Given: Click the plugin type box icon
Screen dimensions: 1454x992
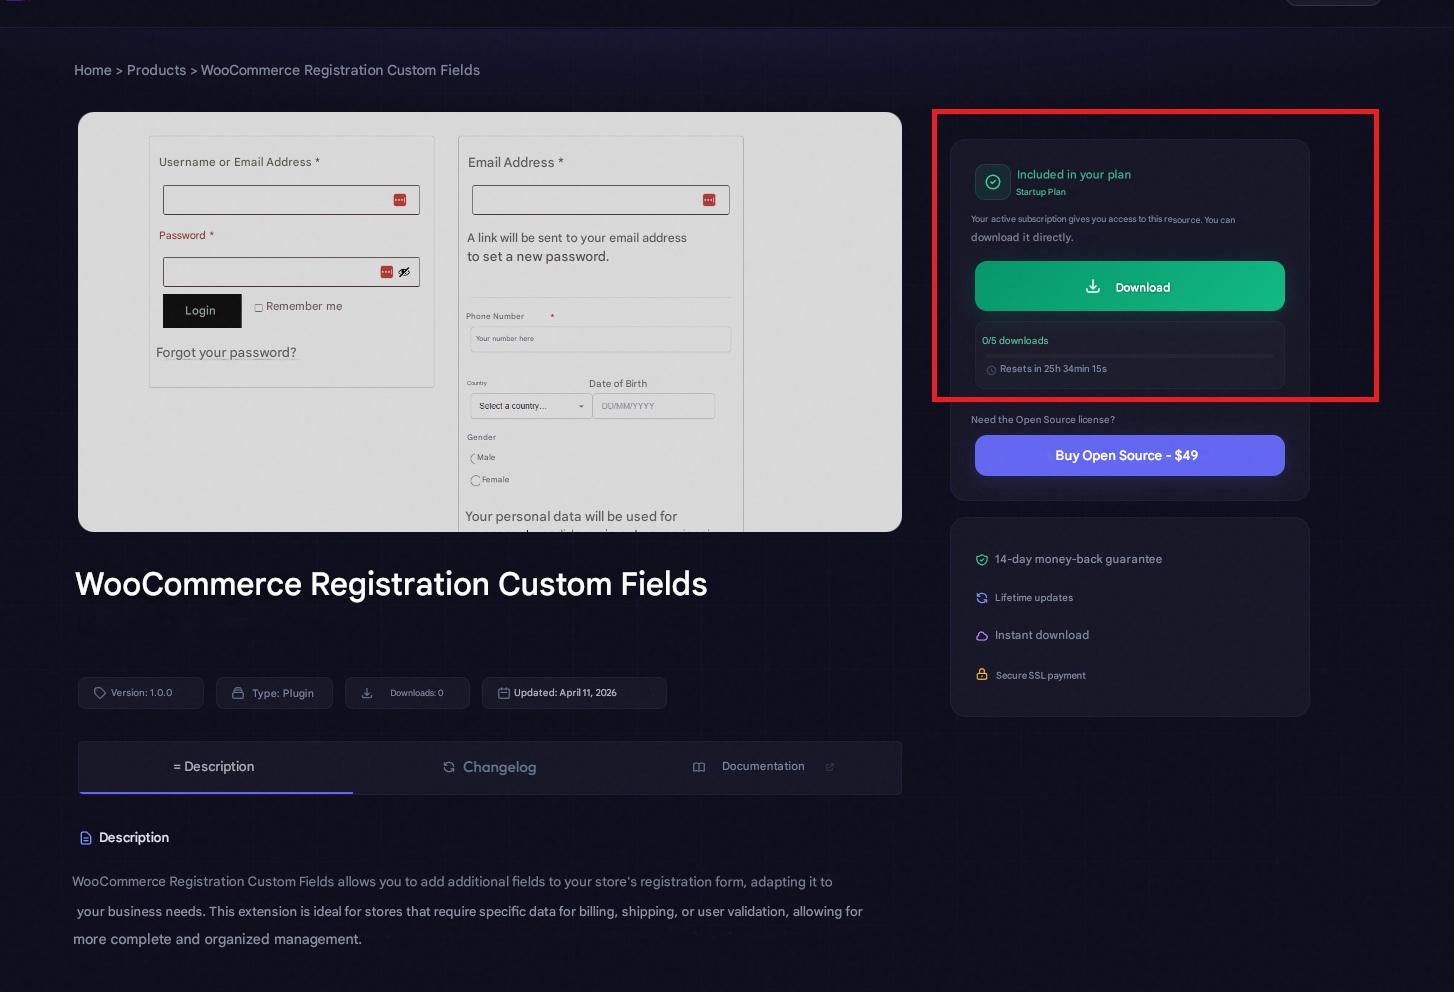Looking at the screenshot, I should tap(238, 693).
